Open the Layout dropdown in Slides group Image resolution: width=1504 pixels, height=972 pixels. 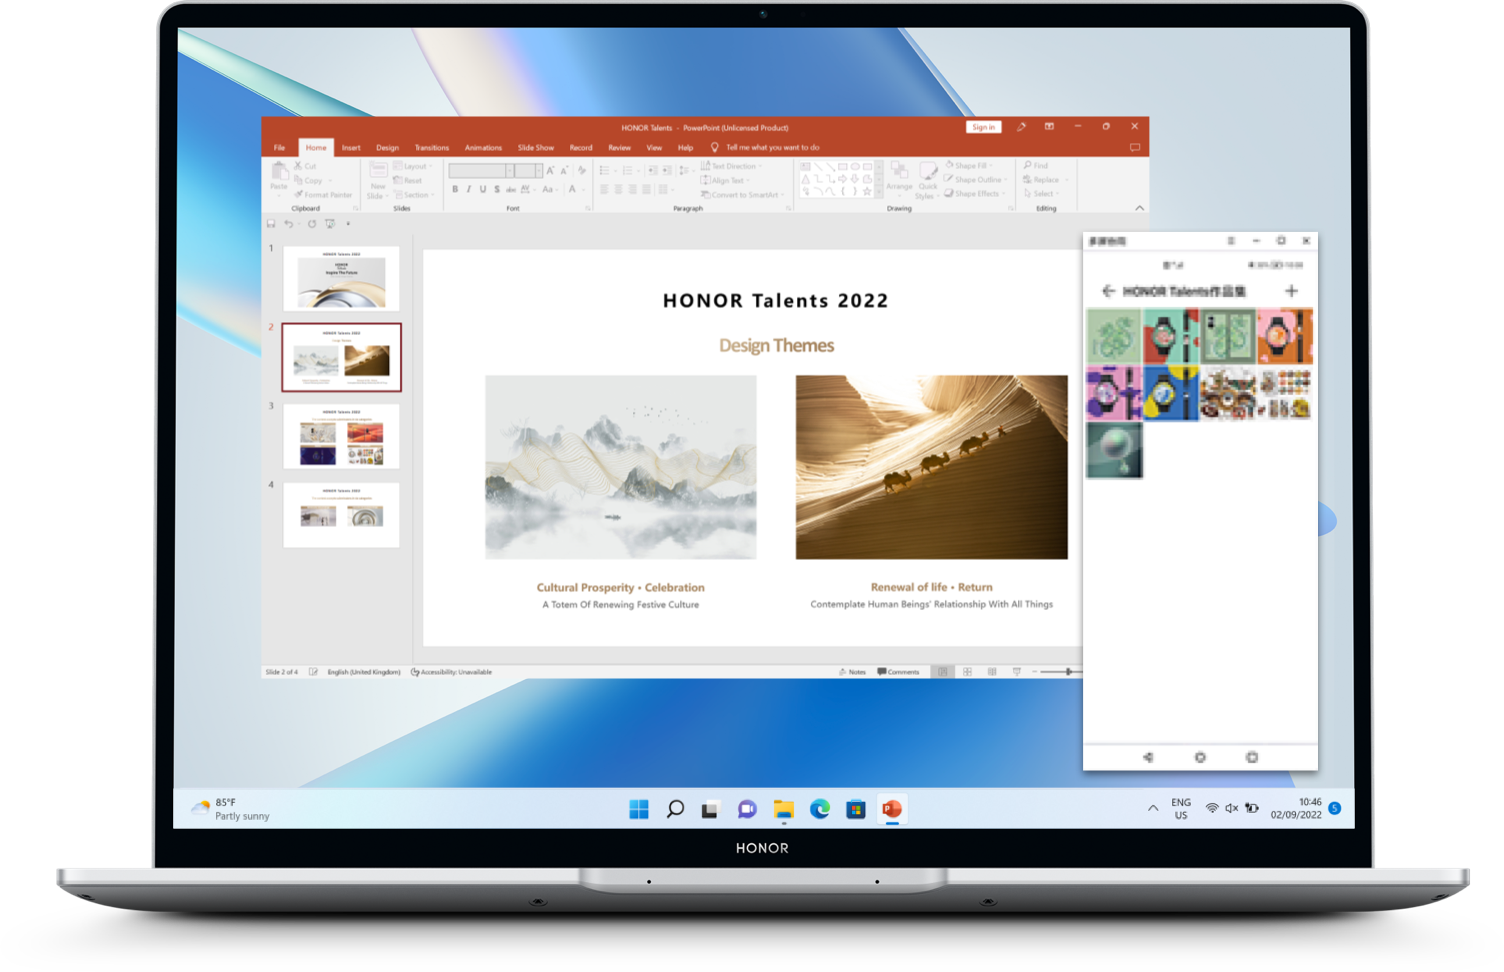(x=413, y=167)
